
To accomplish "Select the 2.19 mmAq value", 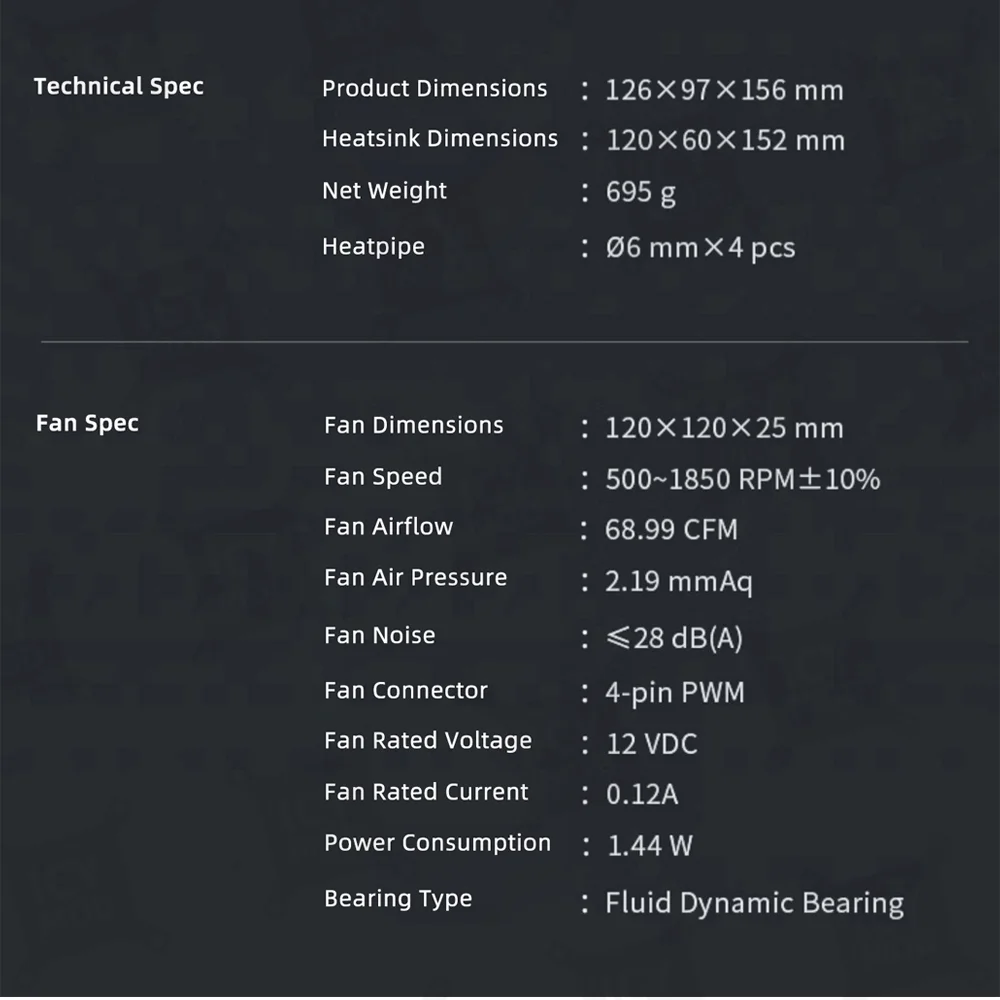I will pos(678,582).
